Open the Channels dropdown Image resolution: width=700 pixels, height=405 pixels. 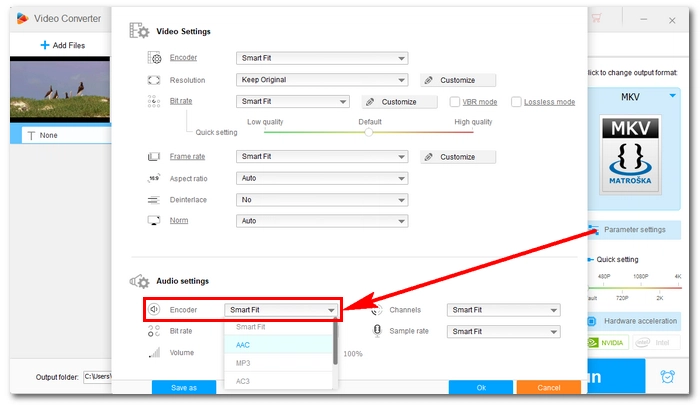pyautogui.click(x=503, y=310)
